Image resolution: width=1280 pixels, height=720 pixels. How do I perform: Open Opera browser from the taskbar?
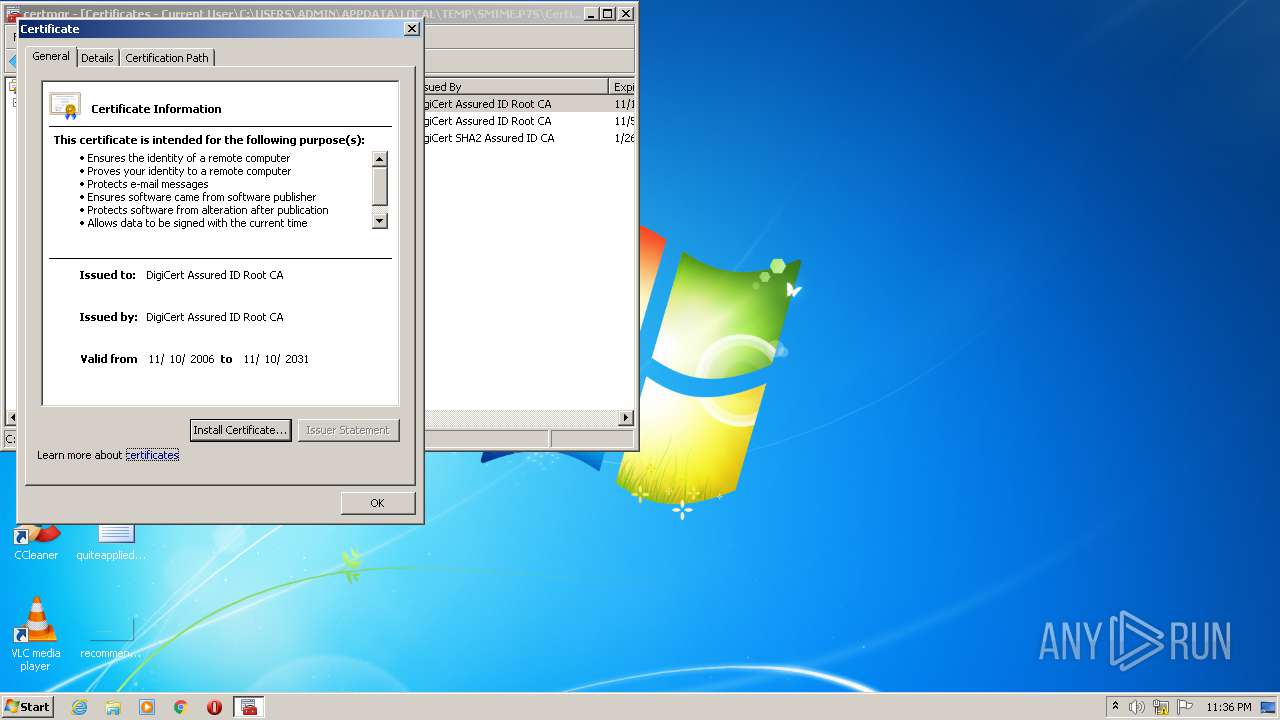214,707
